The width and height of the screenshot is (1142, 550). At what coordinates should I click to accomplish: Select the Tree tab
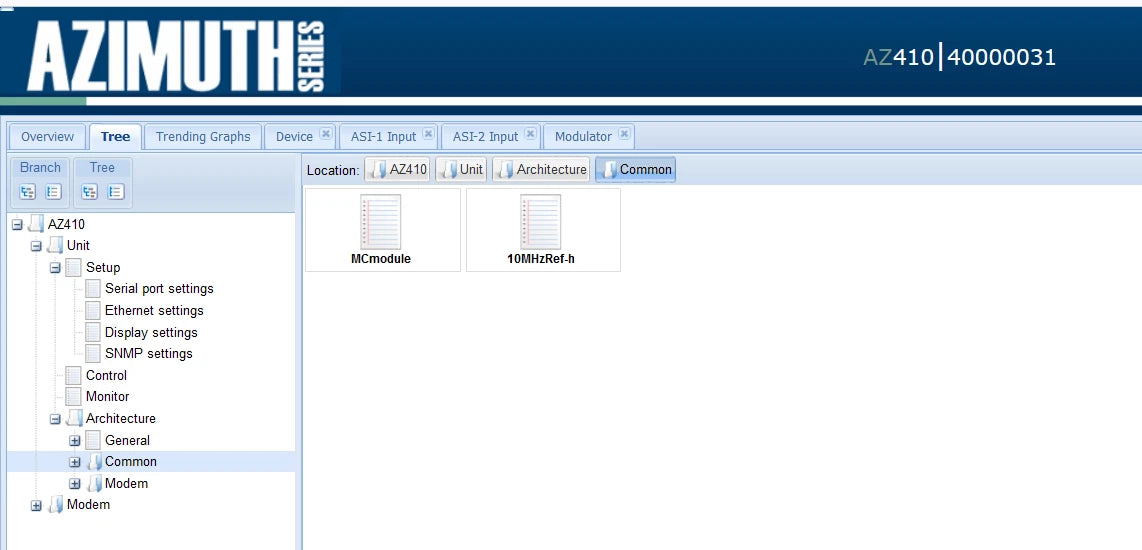click(x=115, y=136)
